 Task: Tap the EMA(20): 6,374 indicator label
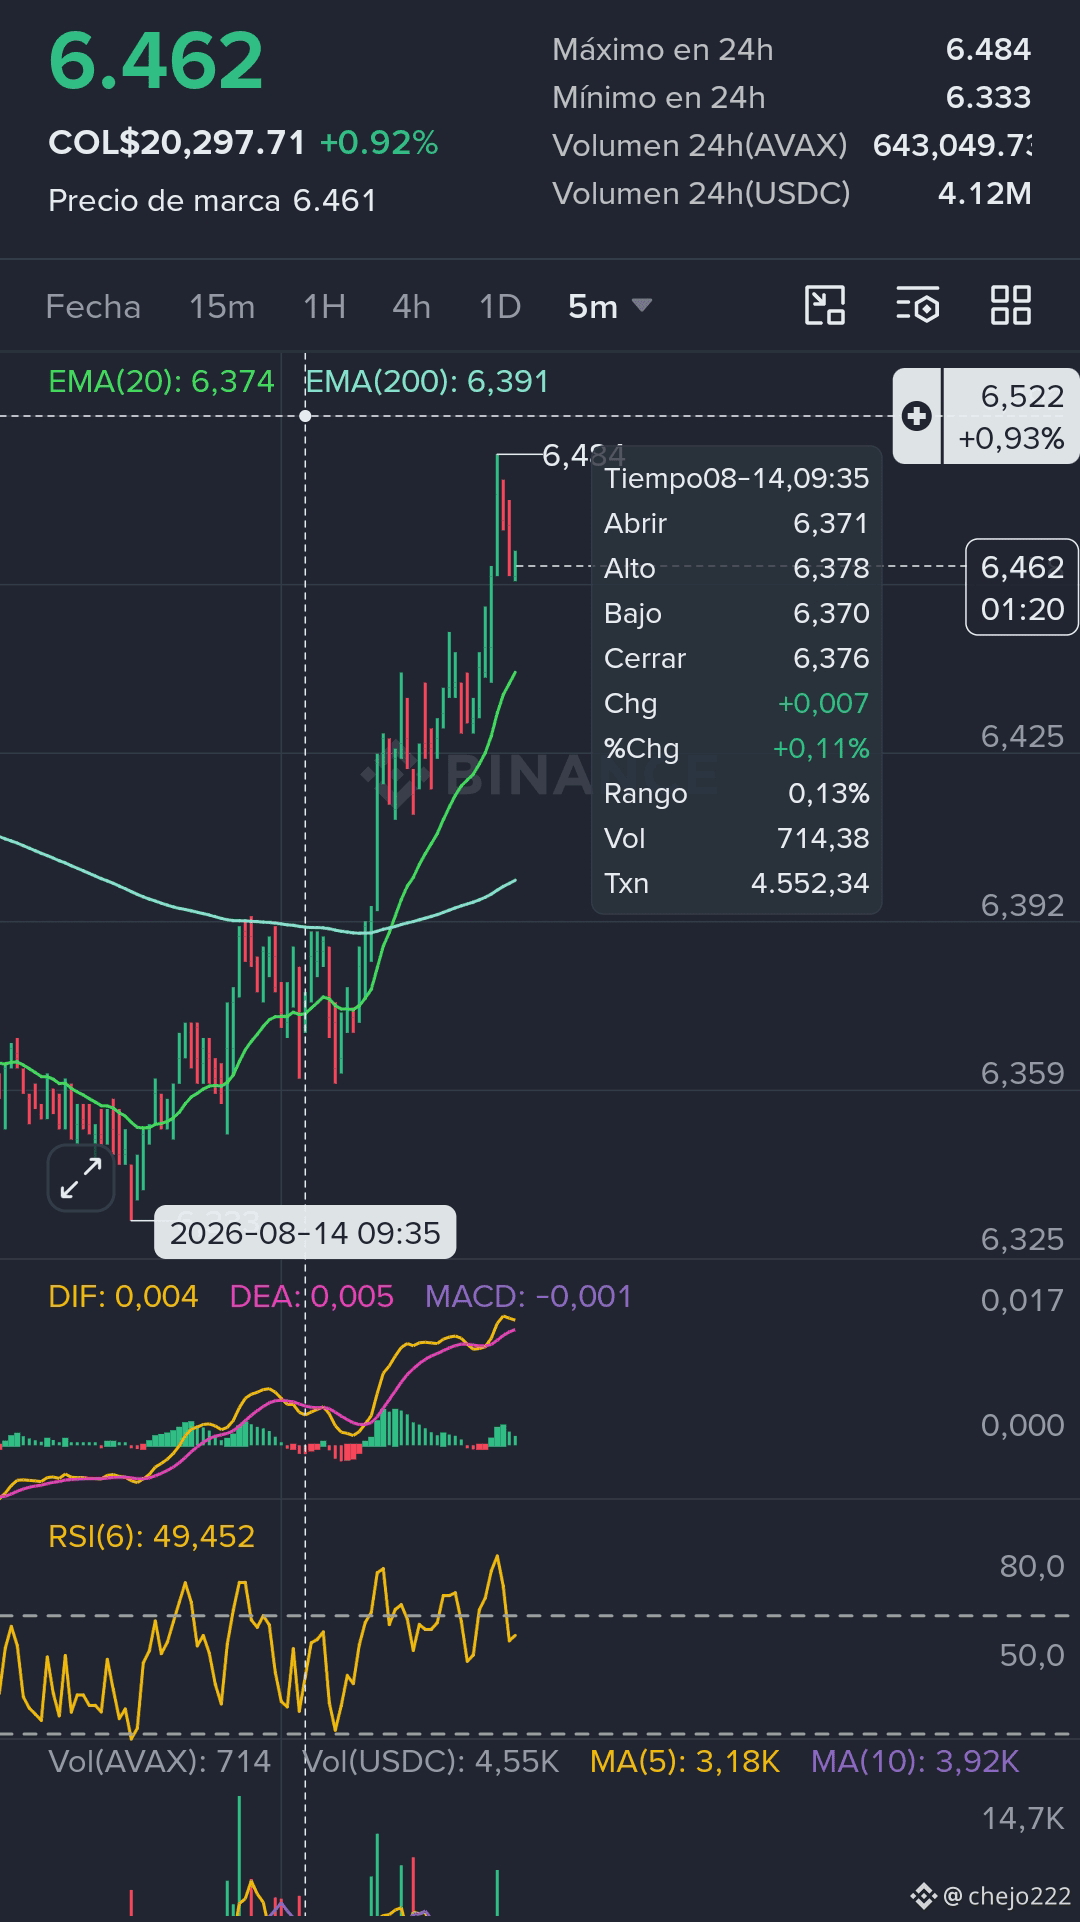click(161, 381)
